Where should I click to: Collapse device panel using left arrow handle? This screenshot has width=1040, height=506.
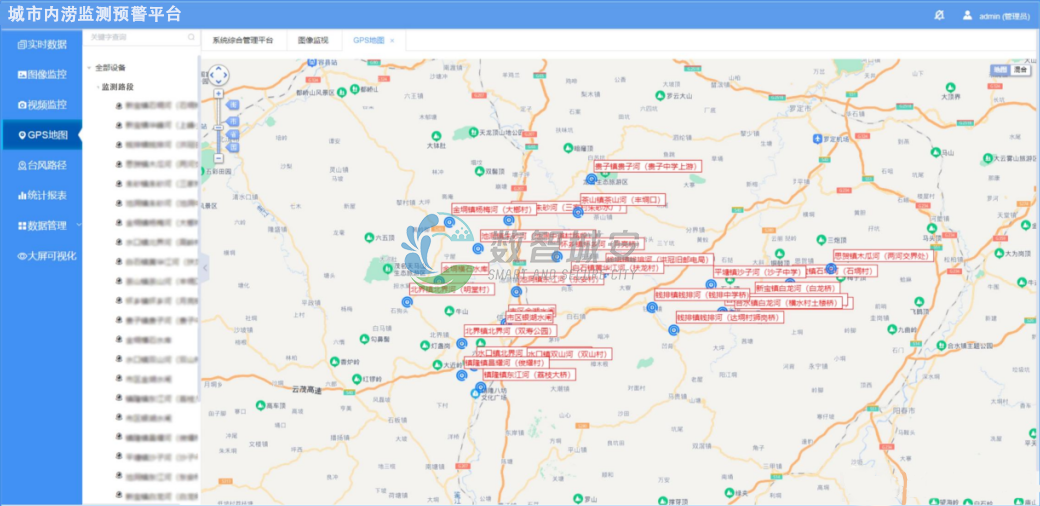[205, 268]
